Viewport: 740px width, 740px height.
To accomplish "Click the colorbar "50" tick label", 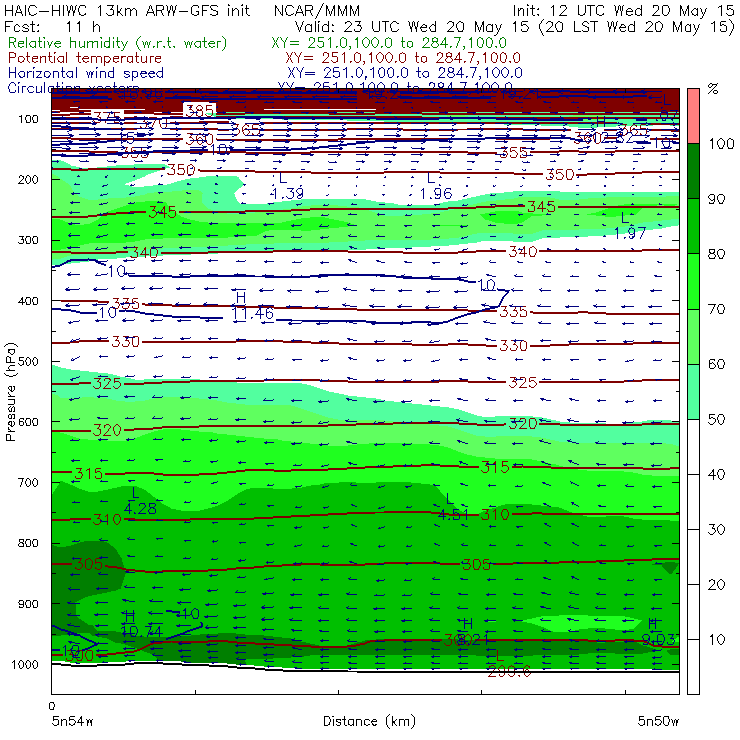I will click(716, 420).
